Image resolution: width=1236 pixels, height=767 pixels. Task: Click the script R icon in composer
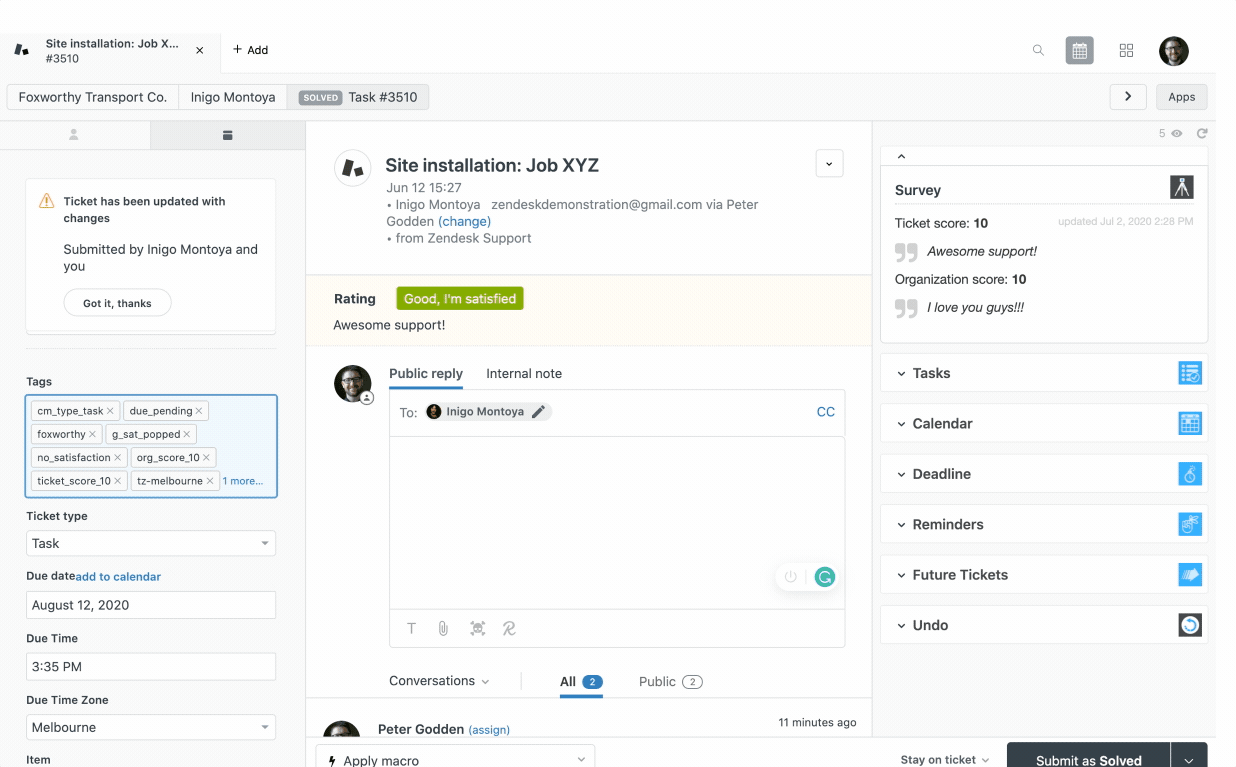[509, 628]
